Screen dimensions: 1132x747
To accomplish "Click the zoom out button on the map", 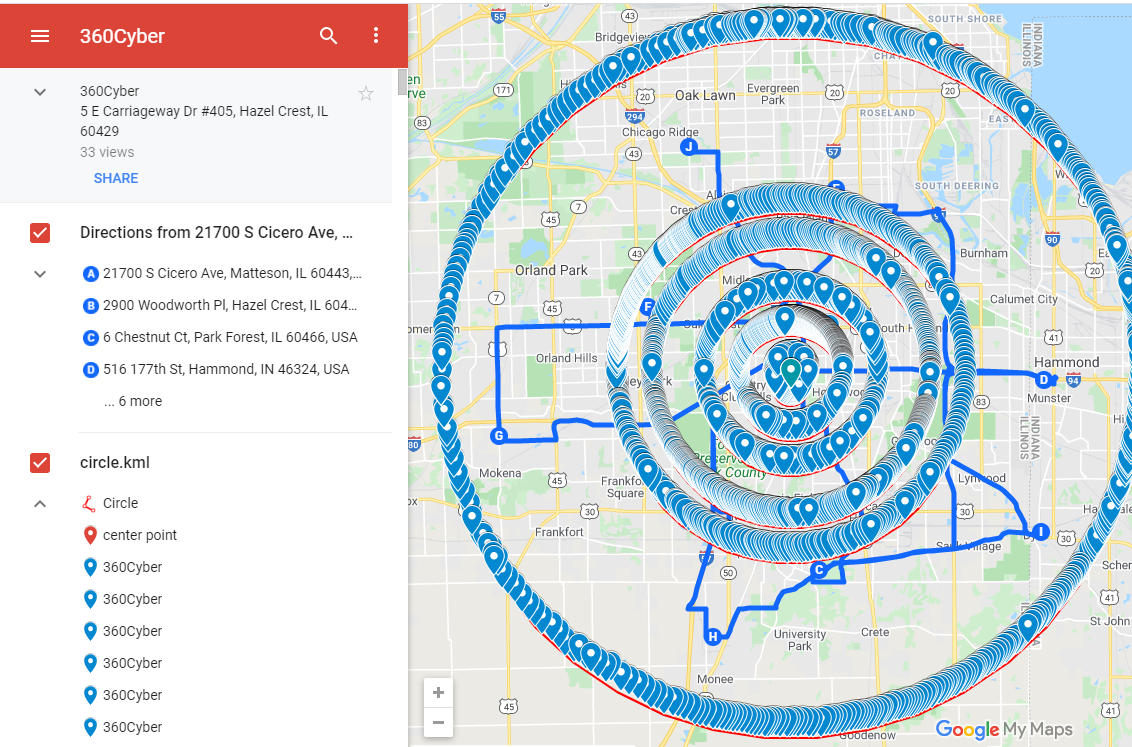I will tap(438, 722).
